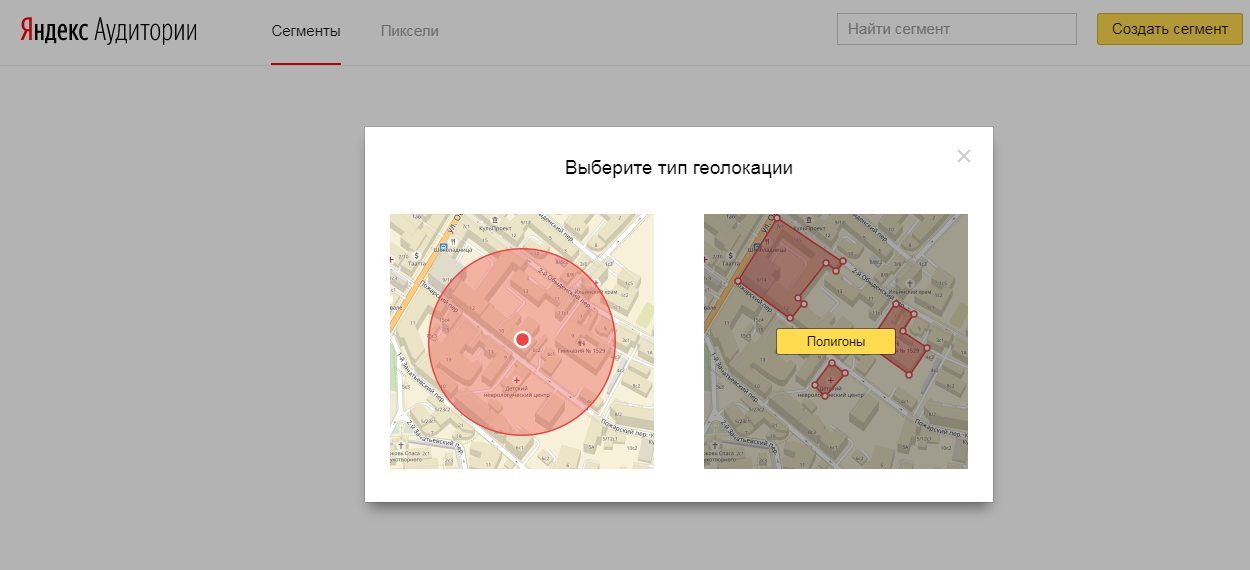Click the yellow Полигоны button

click(x=835, y=341)
